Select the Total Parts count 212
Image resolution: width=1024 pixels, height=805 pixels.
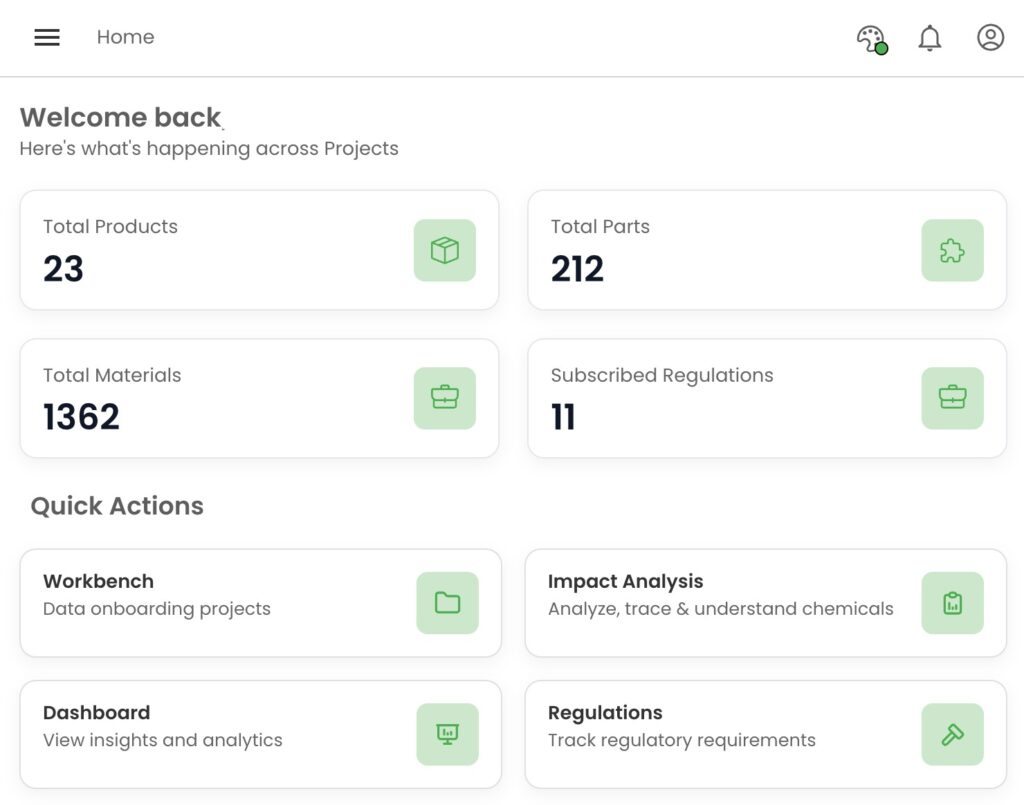tap(577, 269)
